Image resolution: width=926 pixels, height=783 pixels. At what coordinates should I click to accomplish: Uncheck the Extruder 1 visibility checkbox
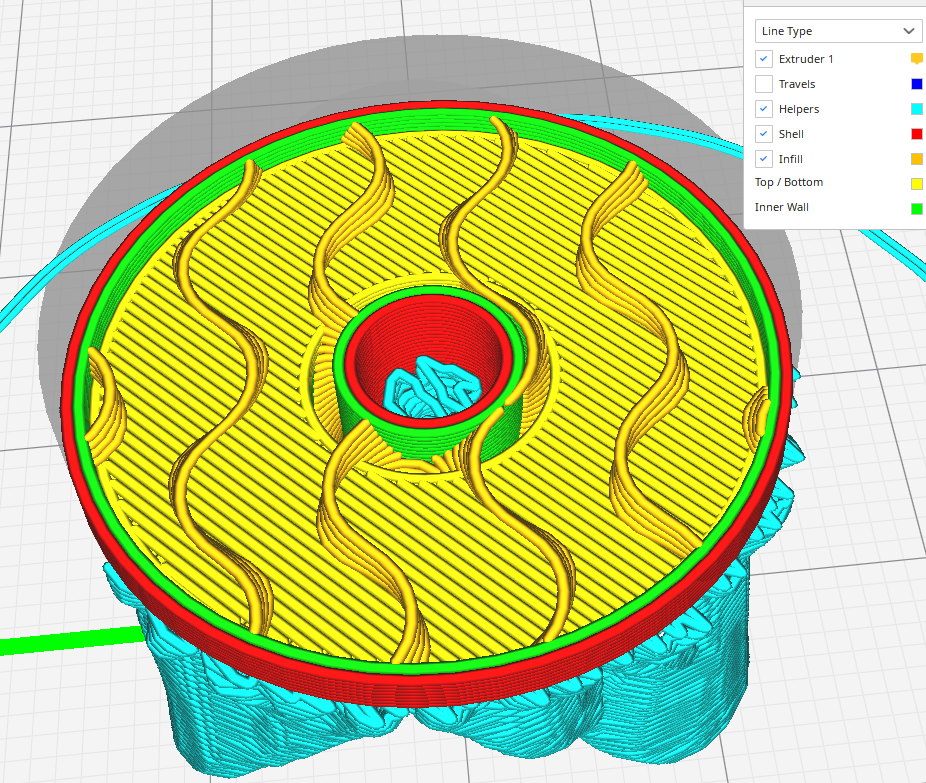click(x=763, y=59)
